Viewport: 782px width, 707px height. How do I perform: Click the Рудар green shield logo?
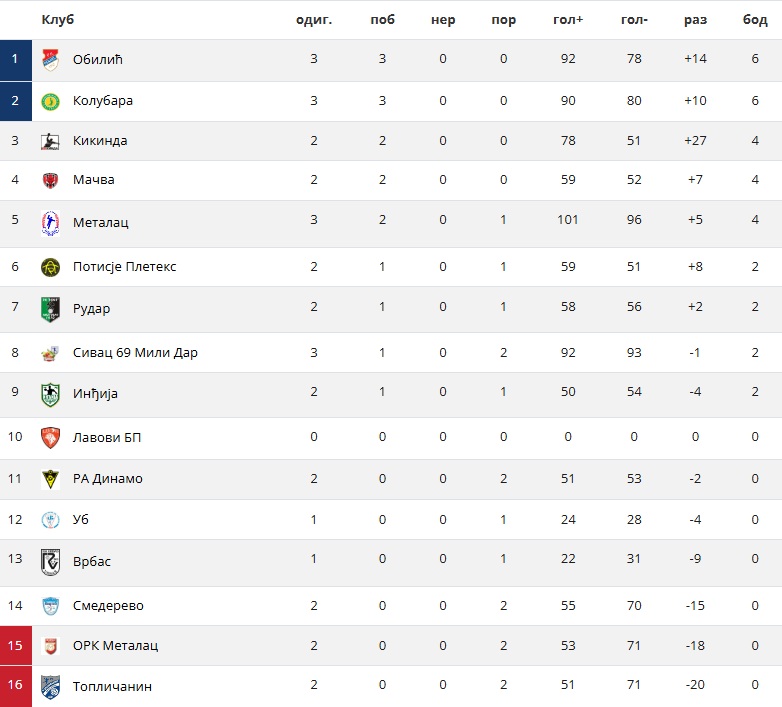(50, 309)
